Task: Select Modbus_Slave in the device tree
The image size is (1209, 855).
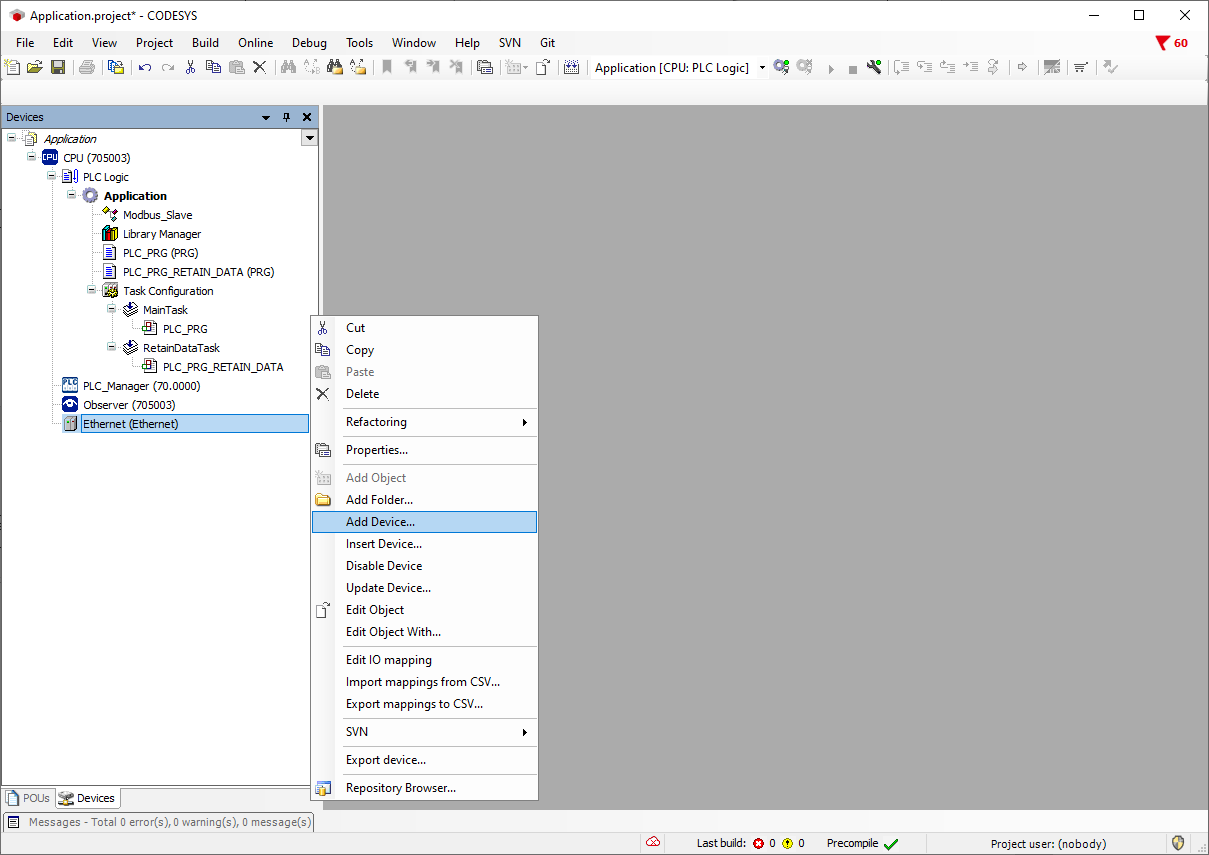Action: [x=157, y=215]
